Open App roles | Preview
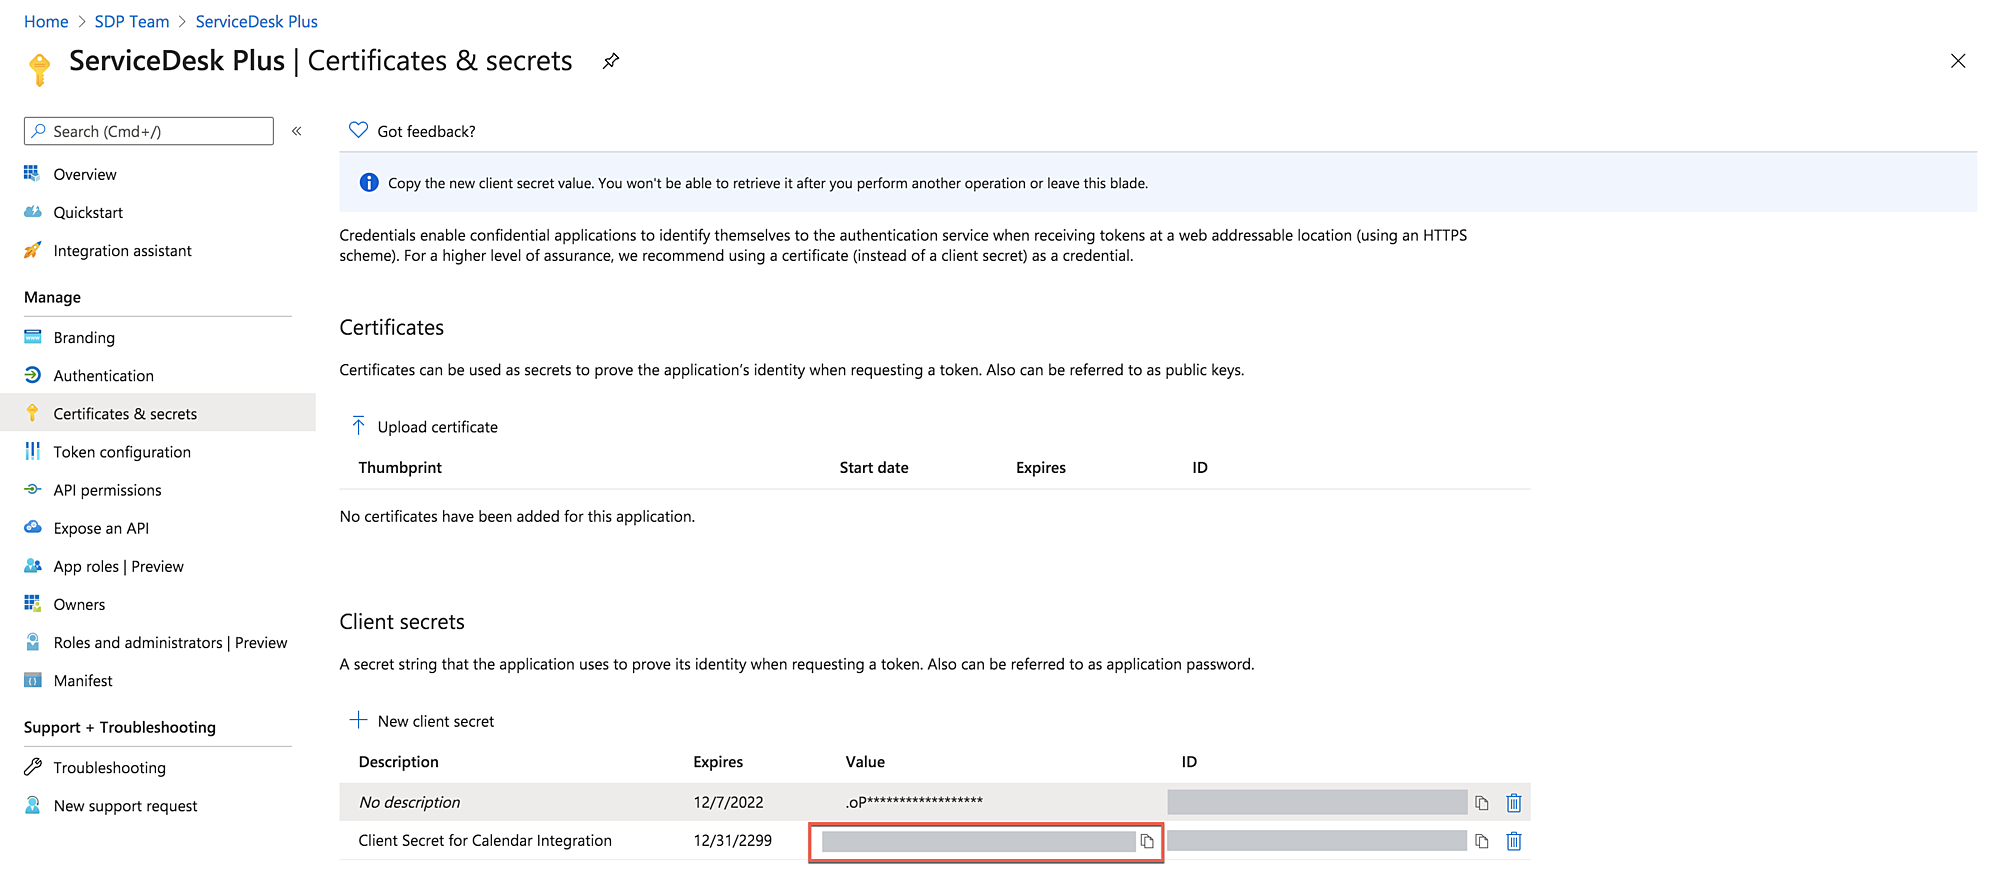The height and width of the screenshot is (884, 2000). (119, 565)
